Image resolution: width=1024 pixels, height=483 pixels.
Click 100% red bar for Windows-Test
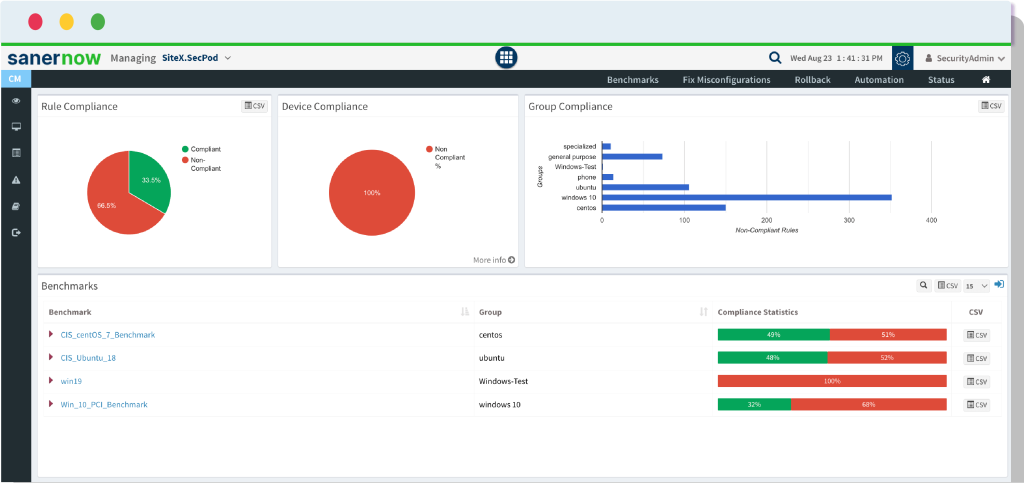(x=832, y=381)
